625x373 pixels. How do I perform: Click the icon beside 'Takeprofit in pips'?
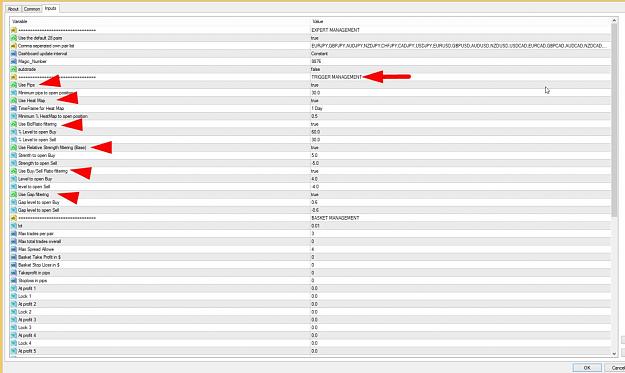pyautogui.click(x=14, y=273)
